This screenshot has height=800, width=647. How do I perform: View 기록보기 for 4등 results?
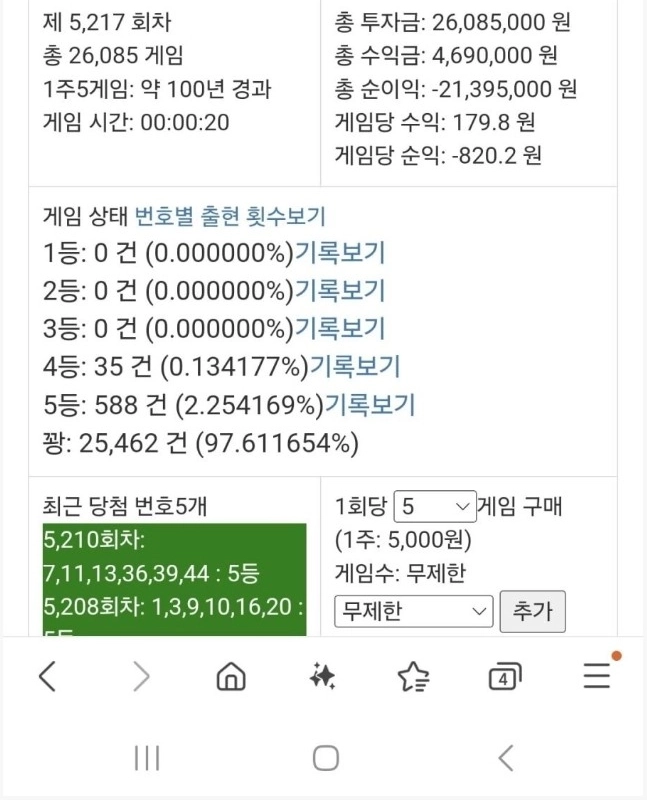[x=355, y=367]
